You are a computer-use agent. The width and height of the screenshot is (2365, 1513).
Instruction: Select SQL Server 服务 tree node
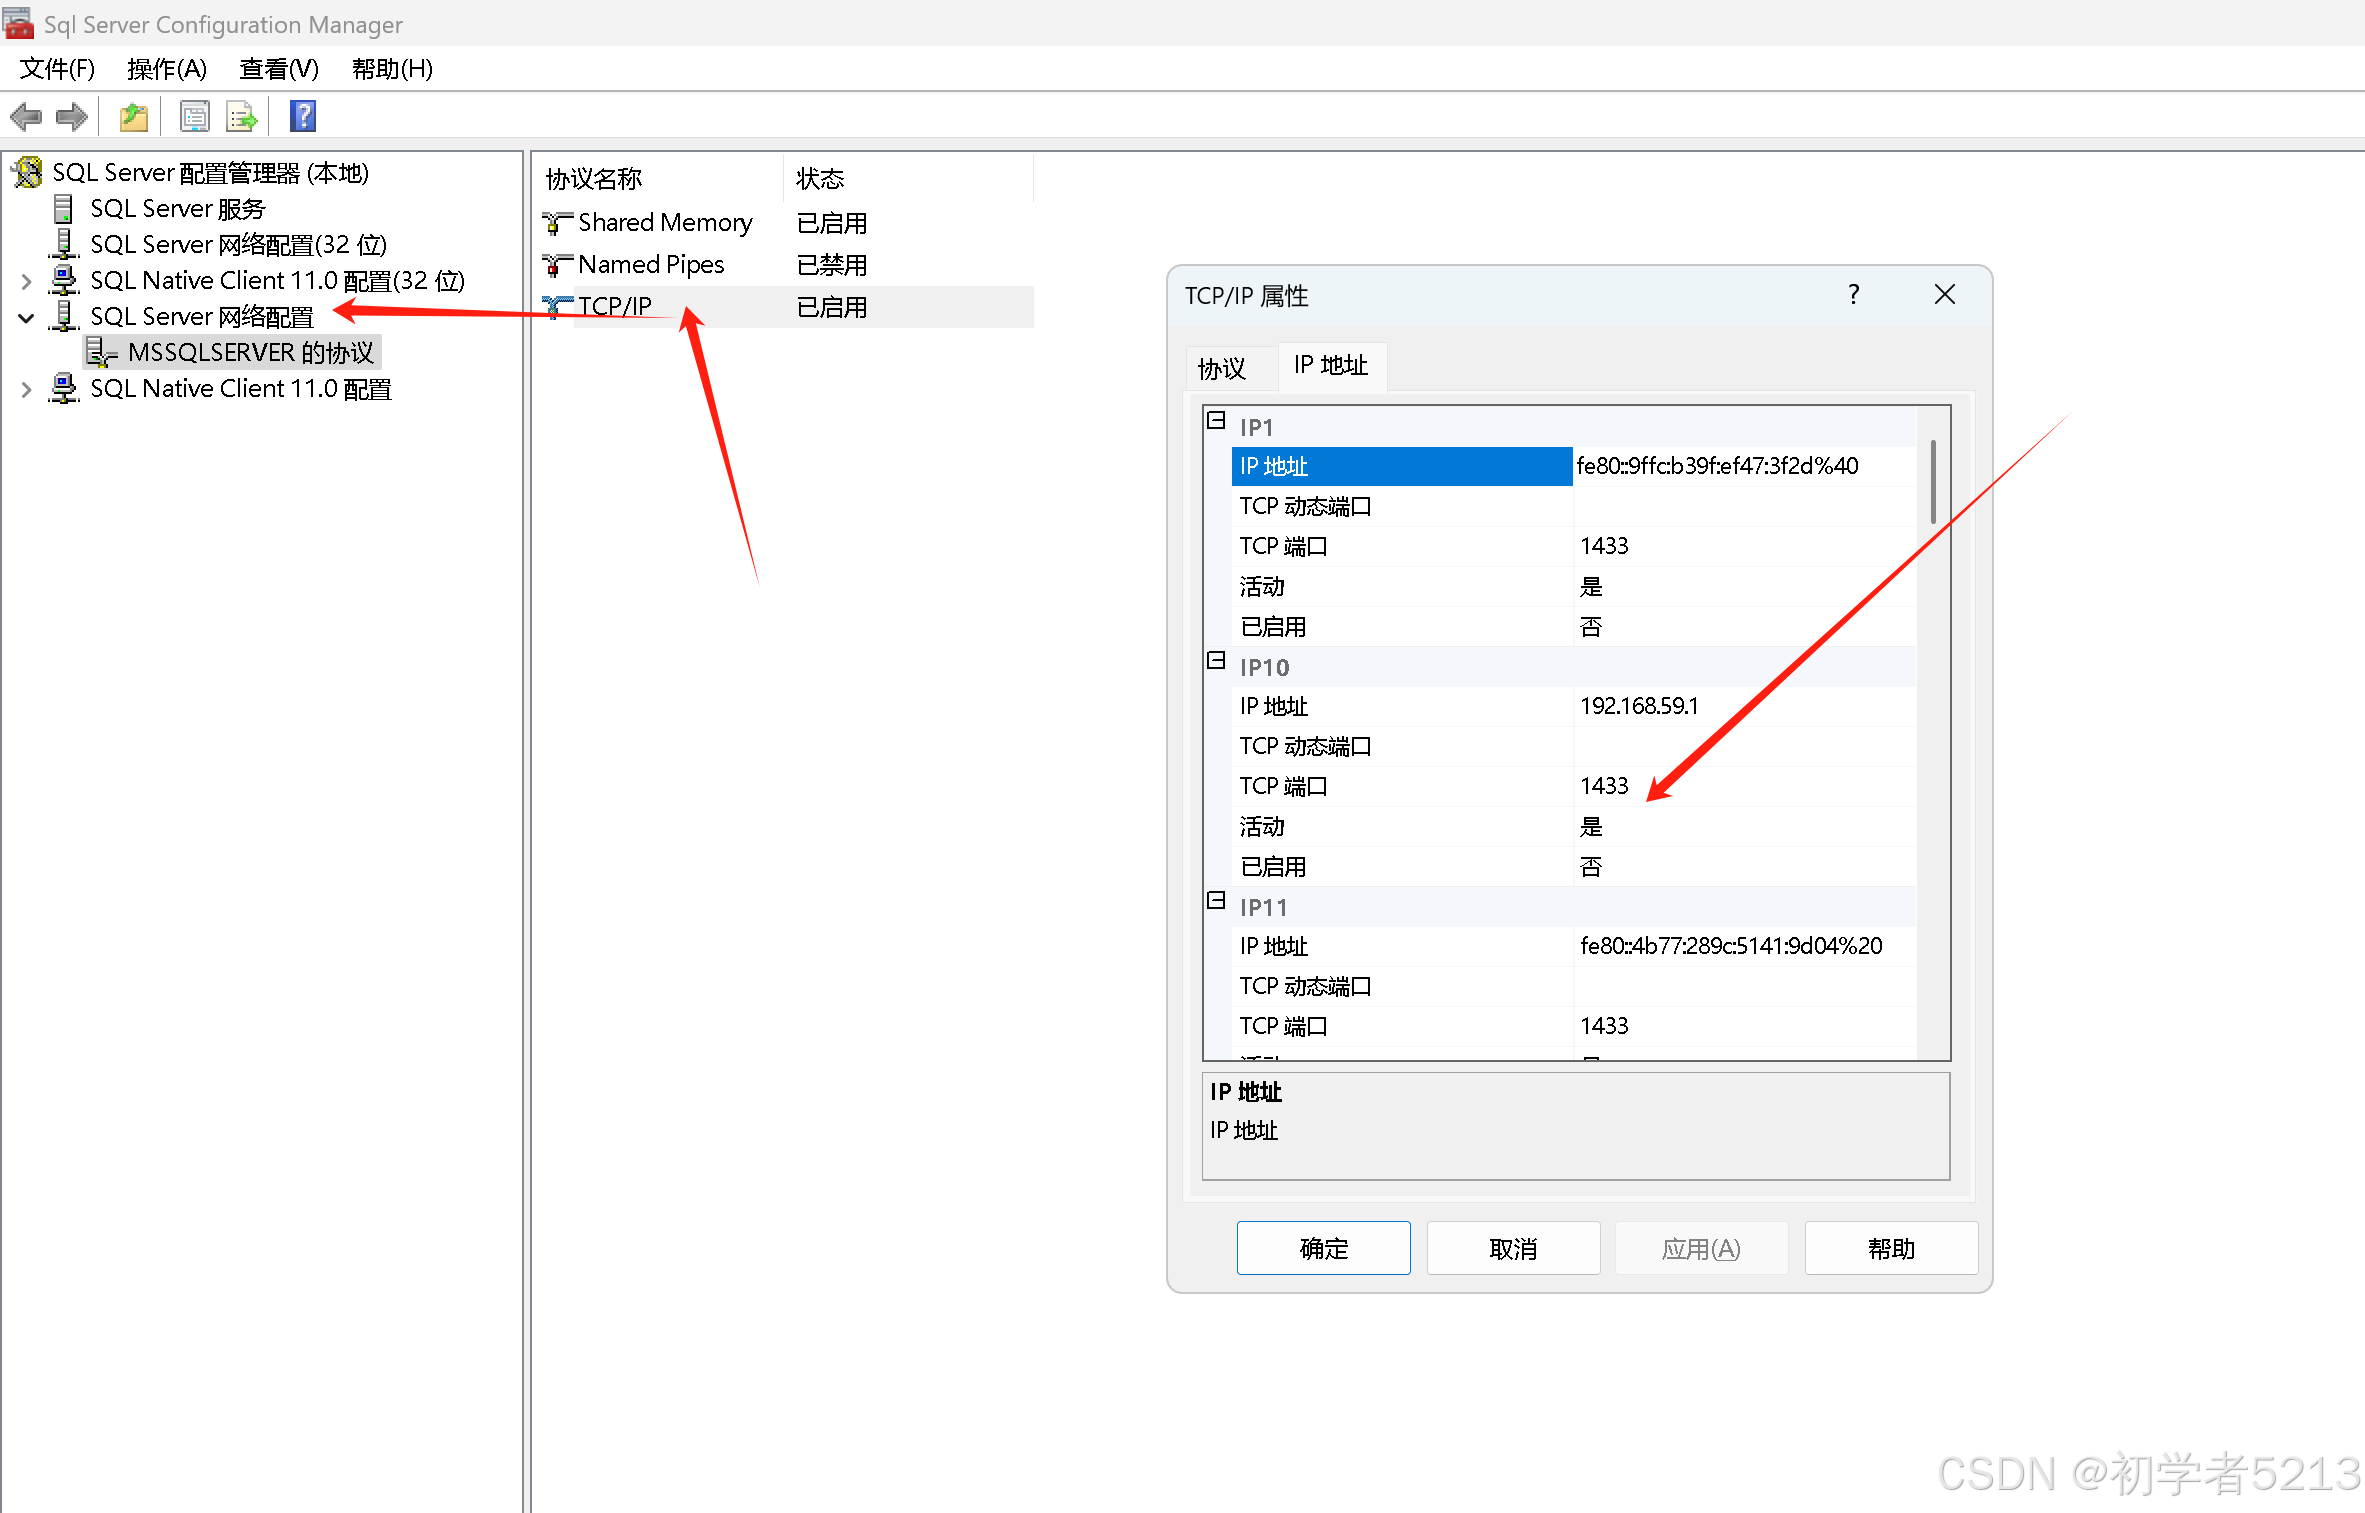click(177, 209)
